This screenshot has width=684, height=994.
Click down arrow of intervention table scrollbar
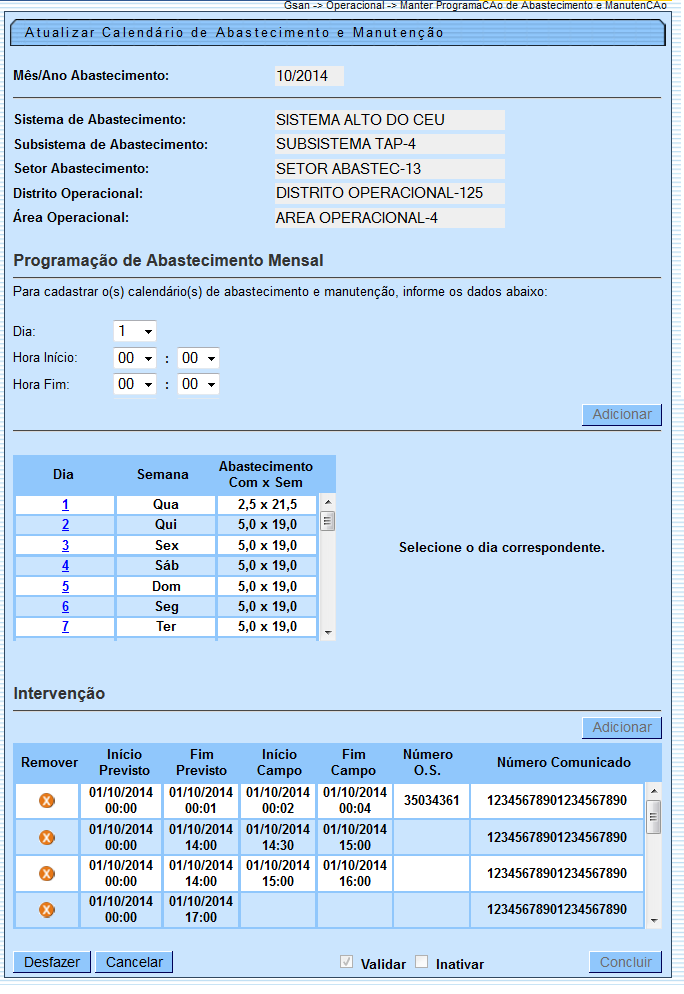pyautogui.click(x=653, y=919)
